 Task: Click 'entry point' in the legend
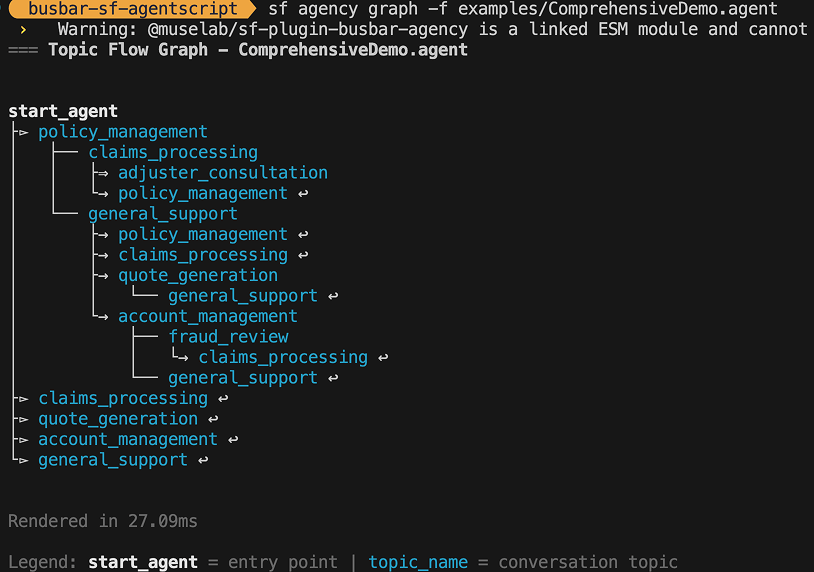[283, 562]
